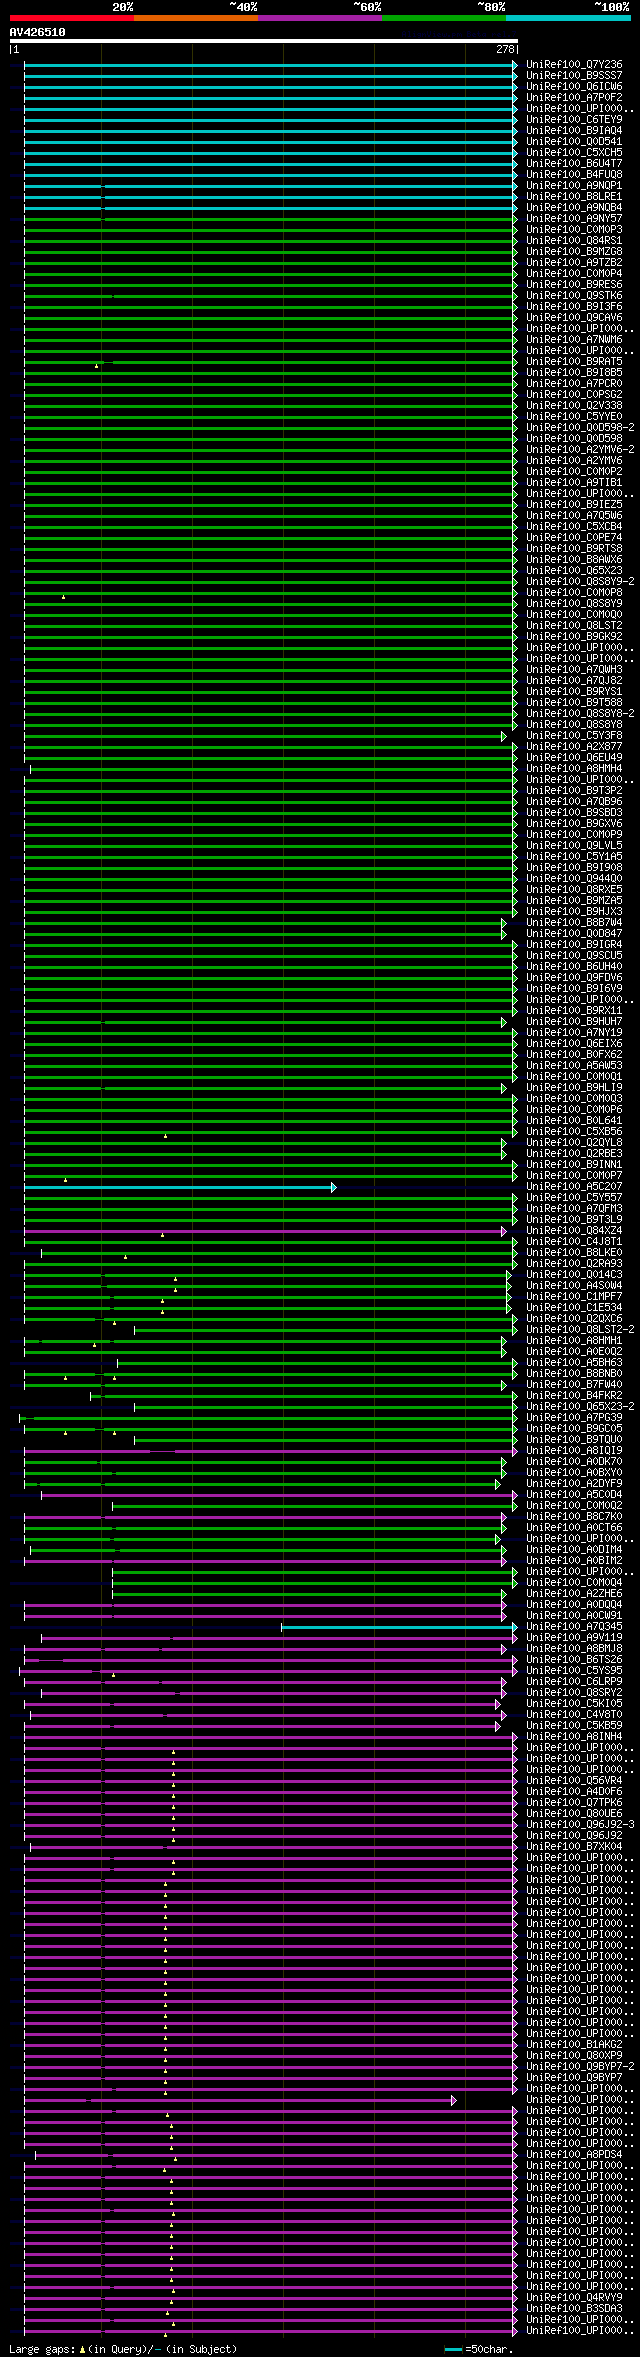Click the orange ~40% identity legend bar
The width and height of the screenshot is (640, 2357).
tap(195, 18)
